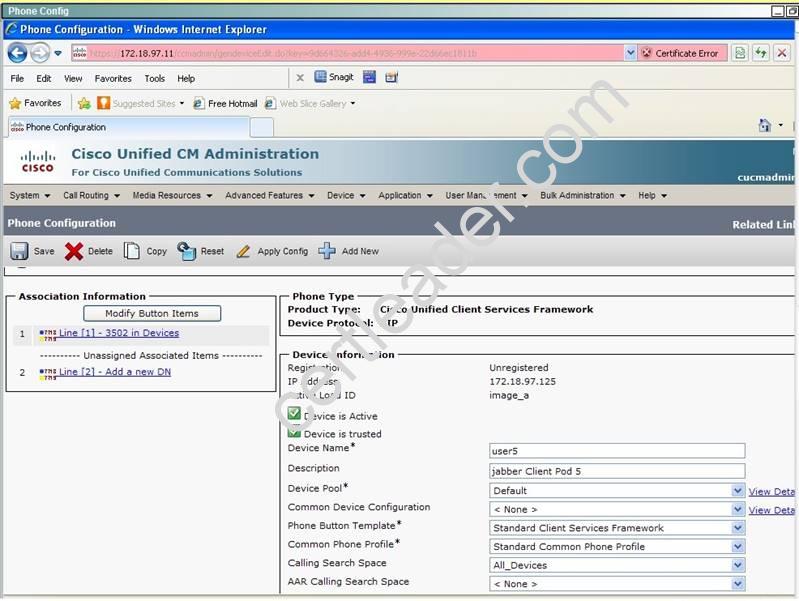
Task: Open the Free Hotmail favorite link
Action: point(225,103)
